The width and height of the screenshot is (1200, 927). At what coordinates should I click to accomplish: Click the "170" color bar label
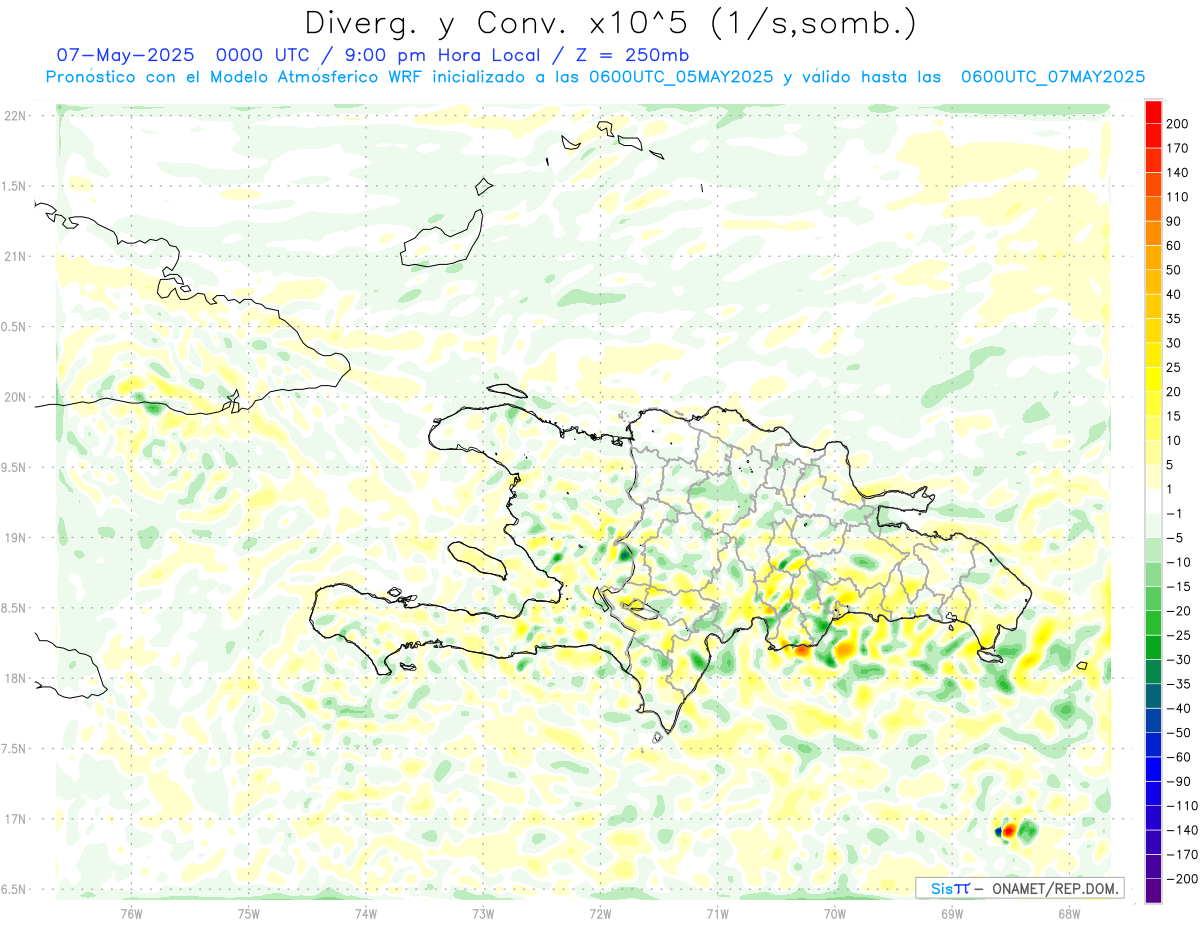[1178, 148]
